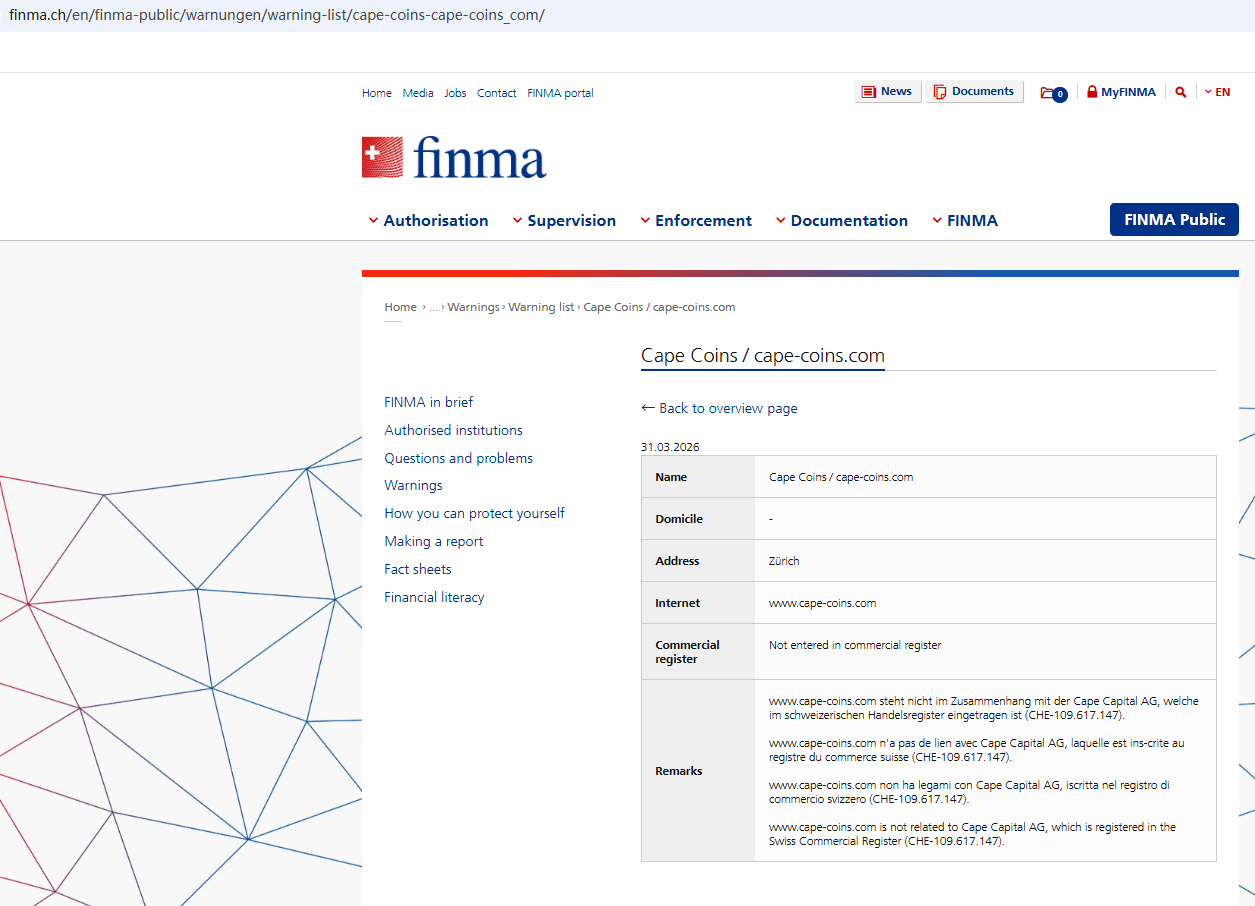Open the FINMA menu in navigation
This screenshot has width=1255, height=906.
[965, 221]
